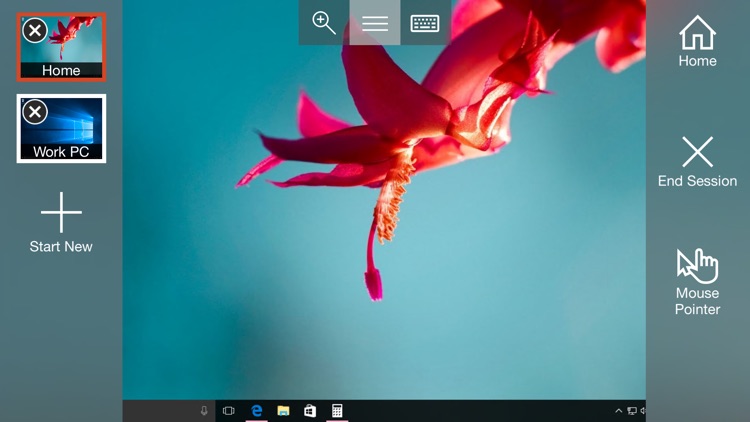
Task: Show the on-screen keyboard
Action: tap(425, 22)
